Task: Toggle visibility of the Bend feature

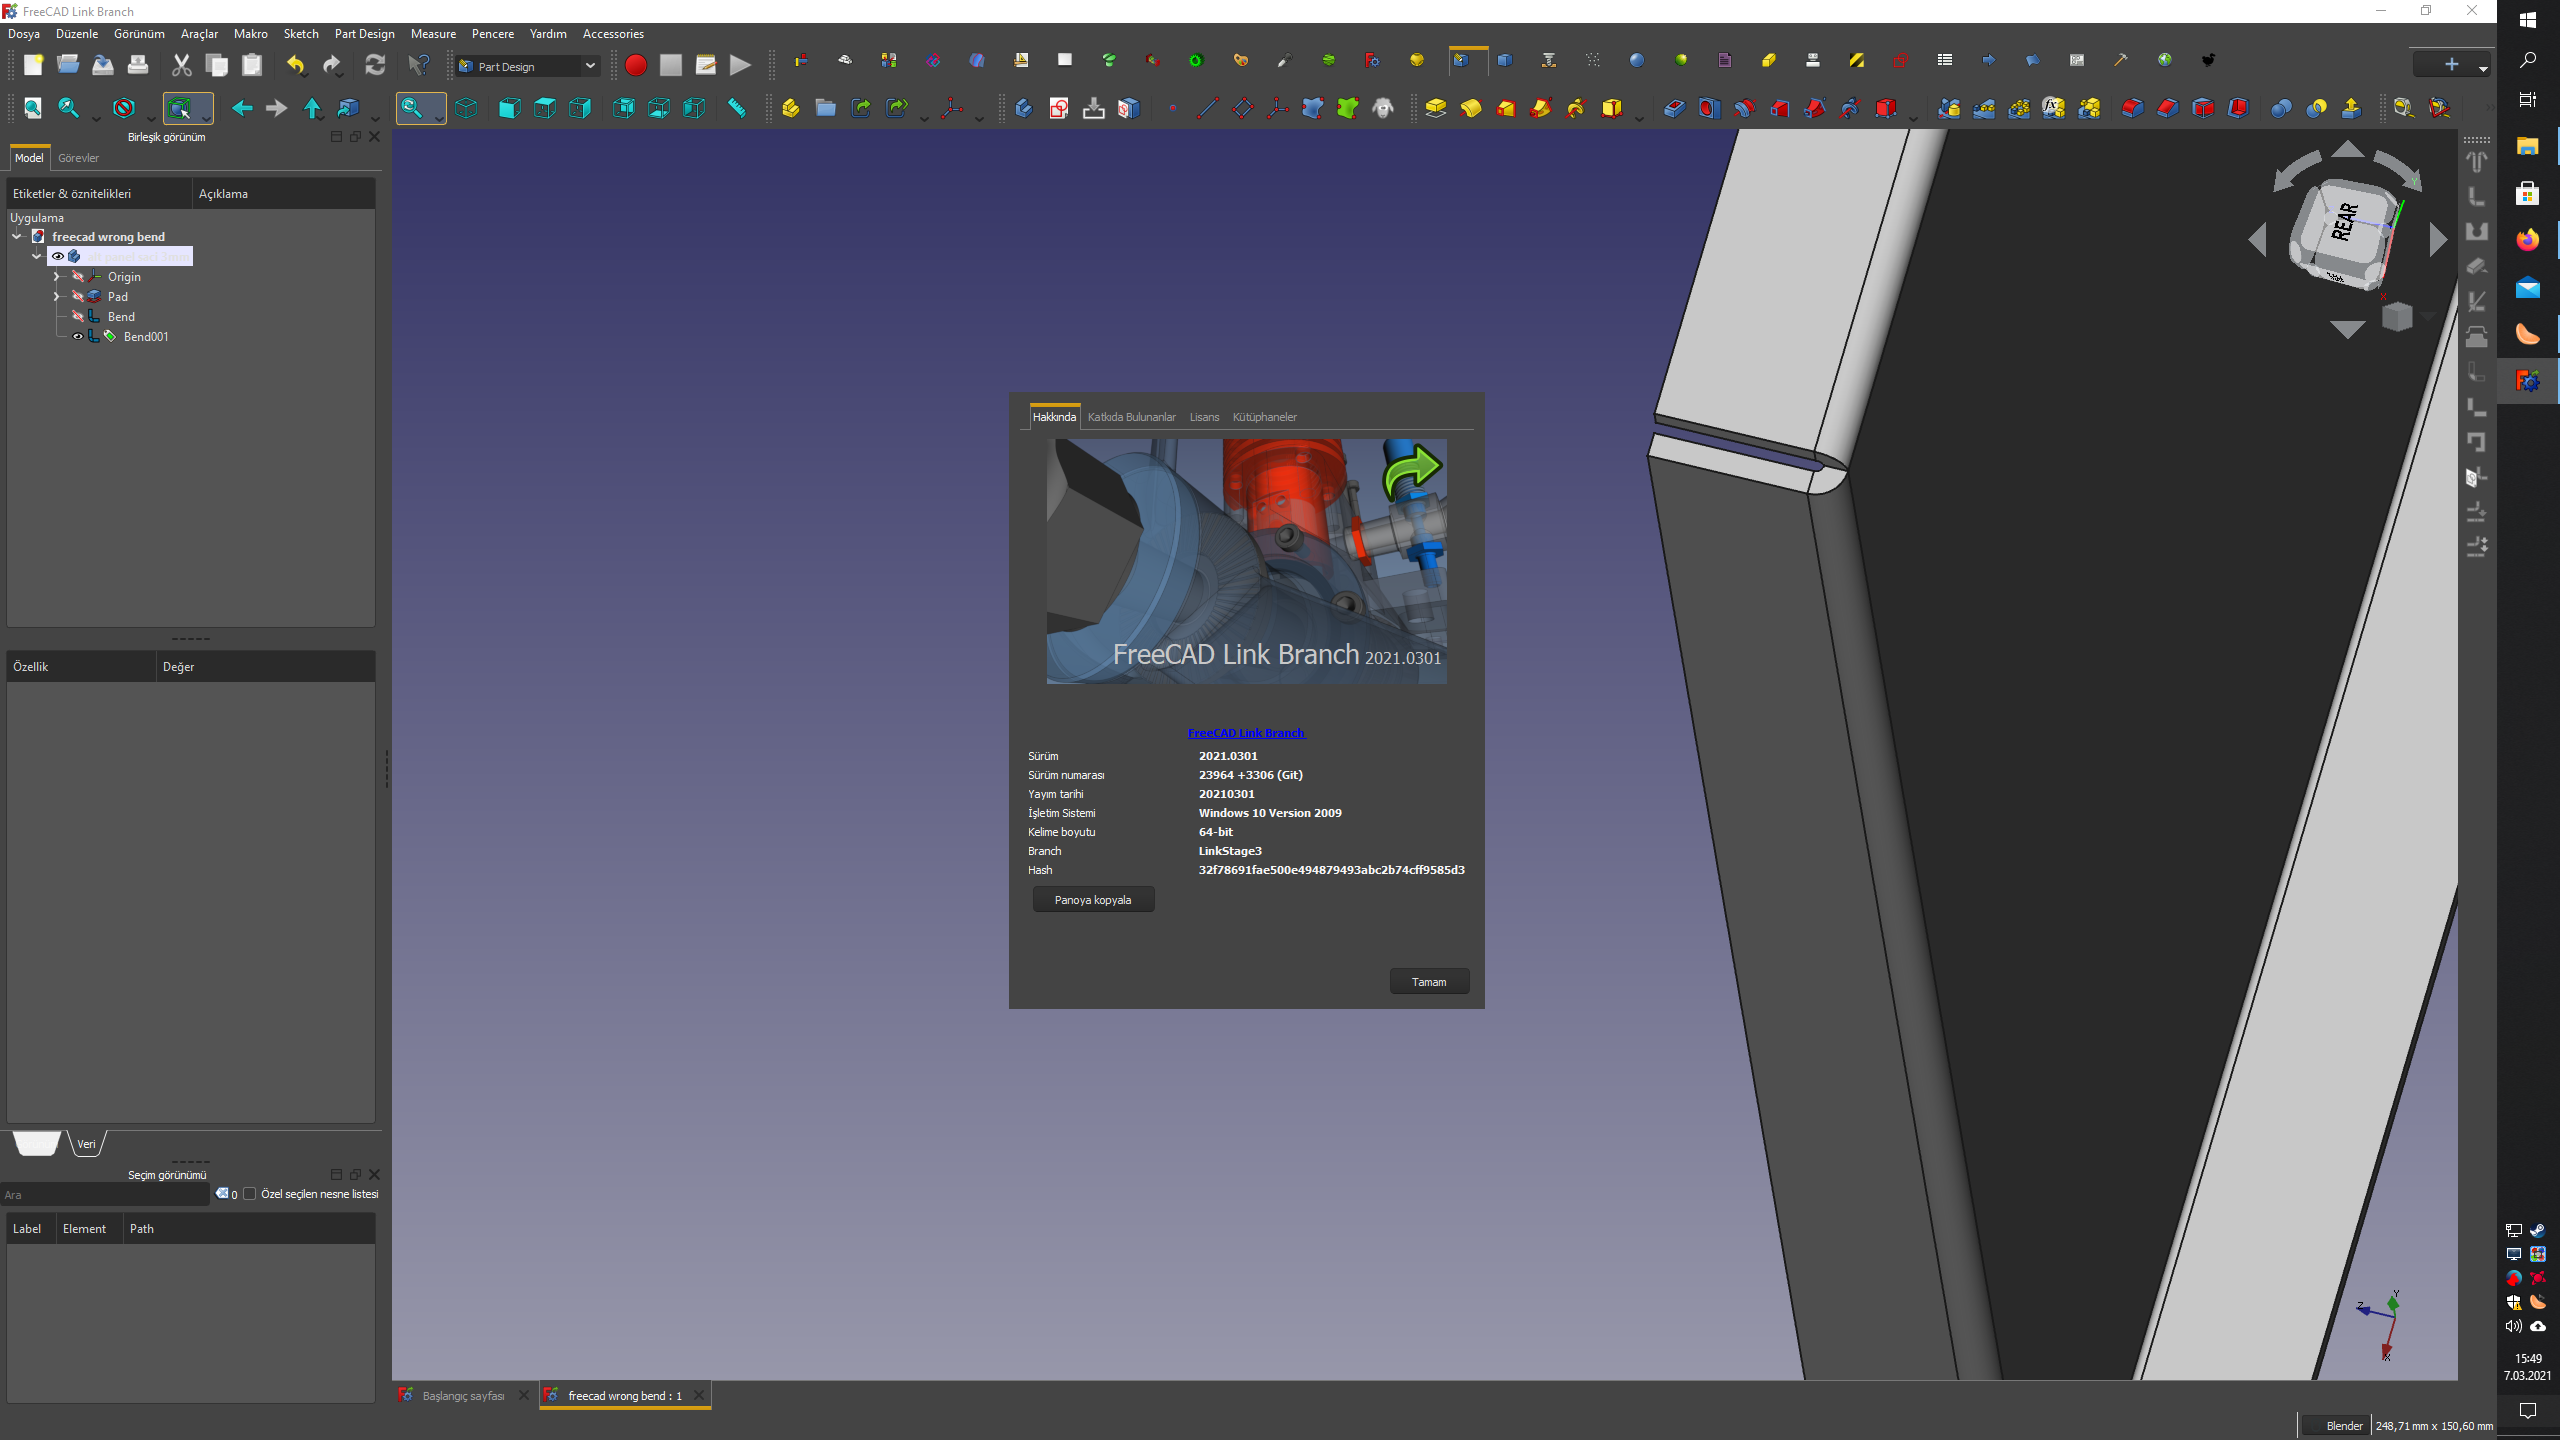Action: pyautogui.click(x=78, y=317)
